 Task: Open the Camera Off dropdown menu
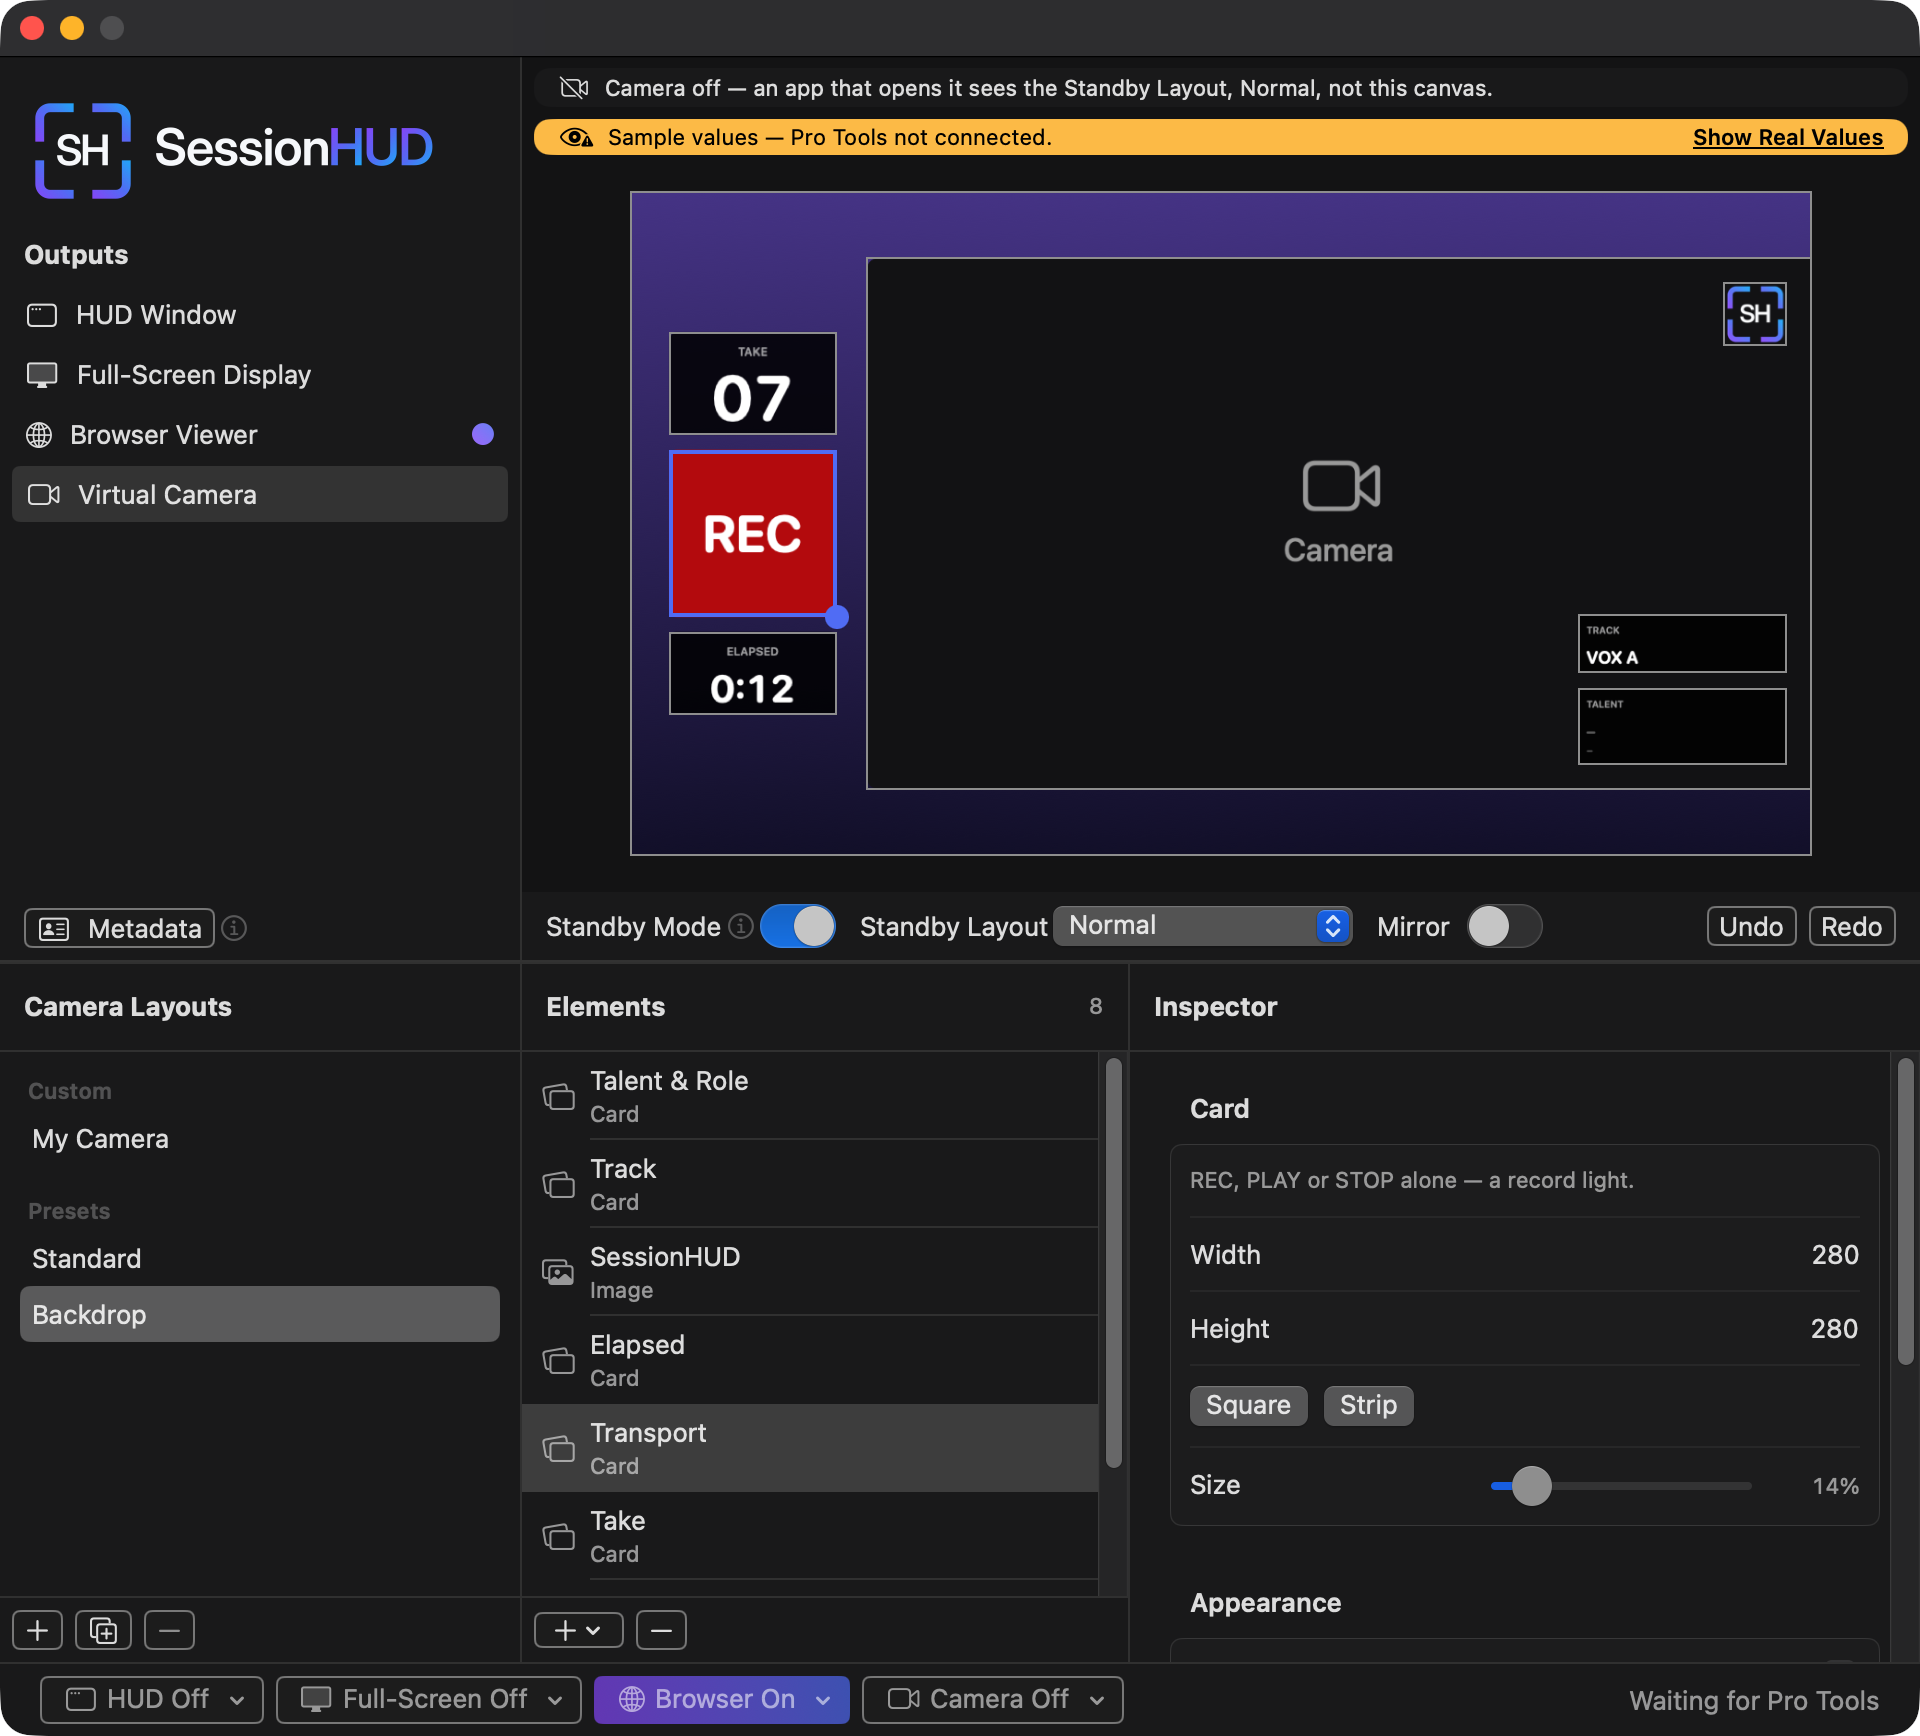(x=993, y=1700)
